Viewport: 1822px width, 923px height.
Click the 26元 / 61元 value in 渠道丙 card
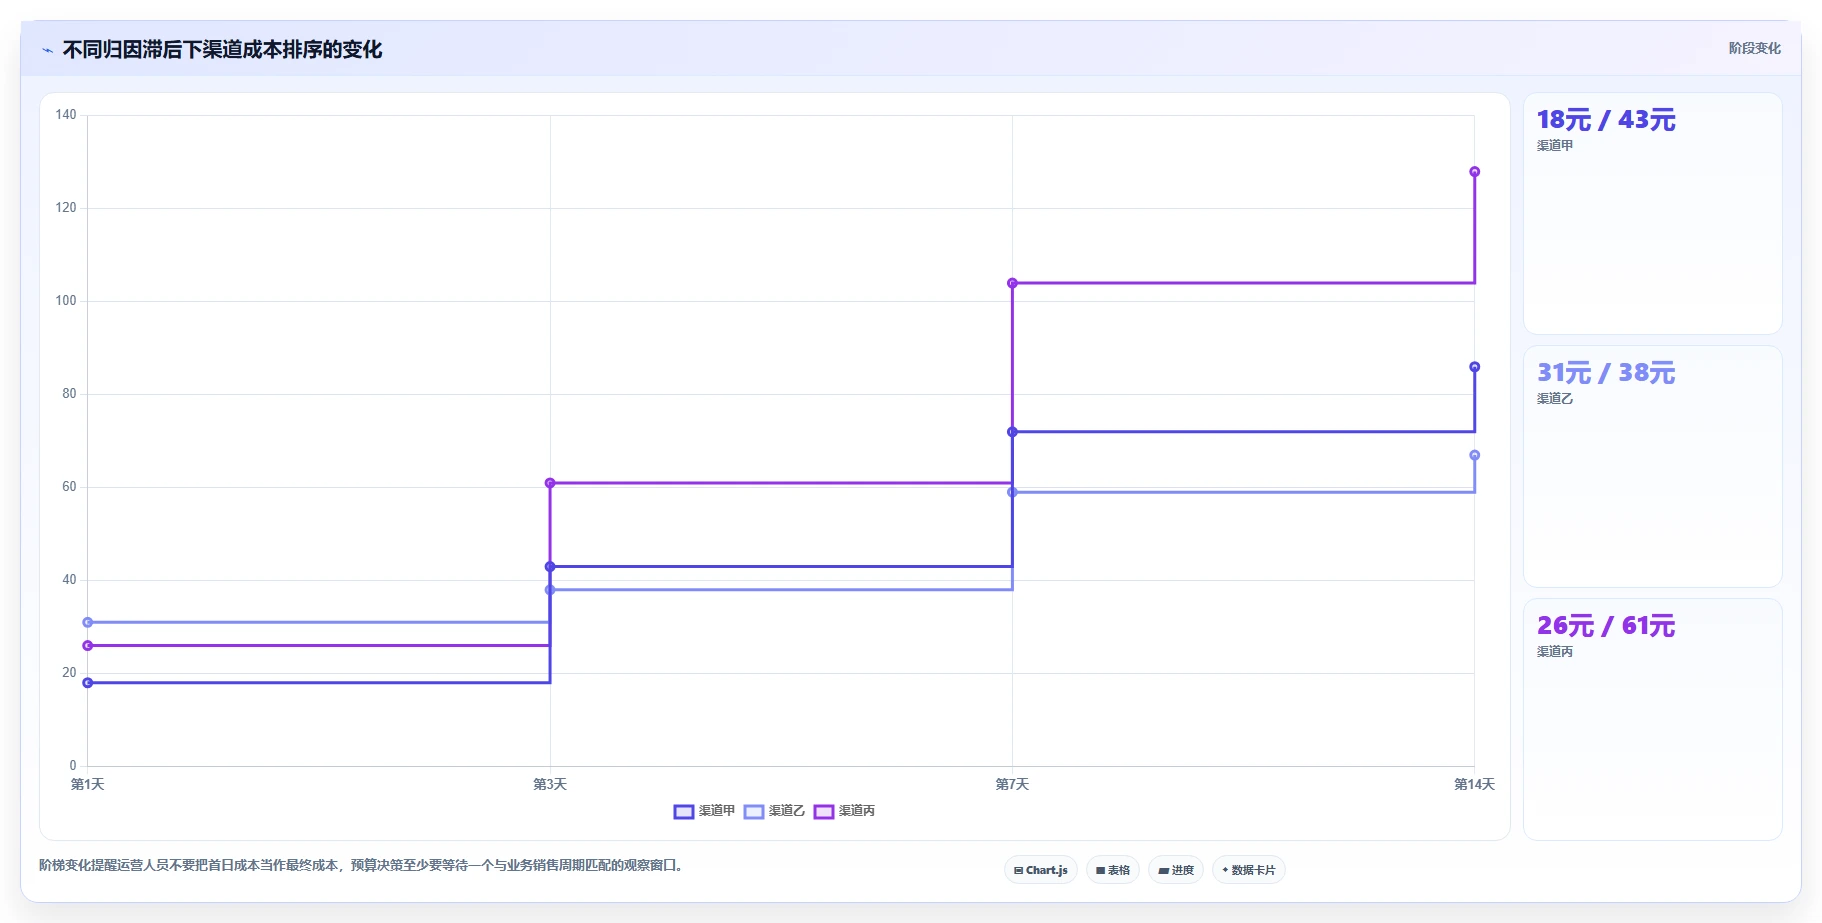tap(1606, 626)
